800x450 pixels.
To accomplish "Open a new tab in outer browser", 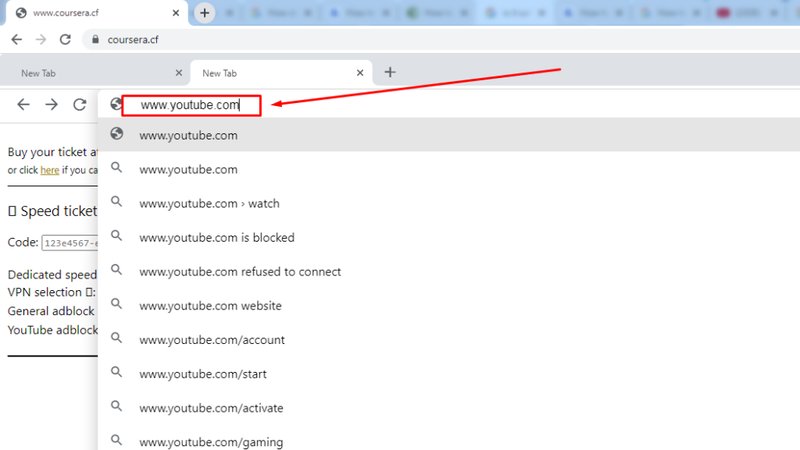I will tap(205, 13).
